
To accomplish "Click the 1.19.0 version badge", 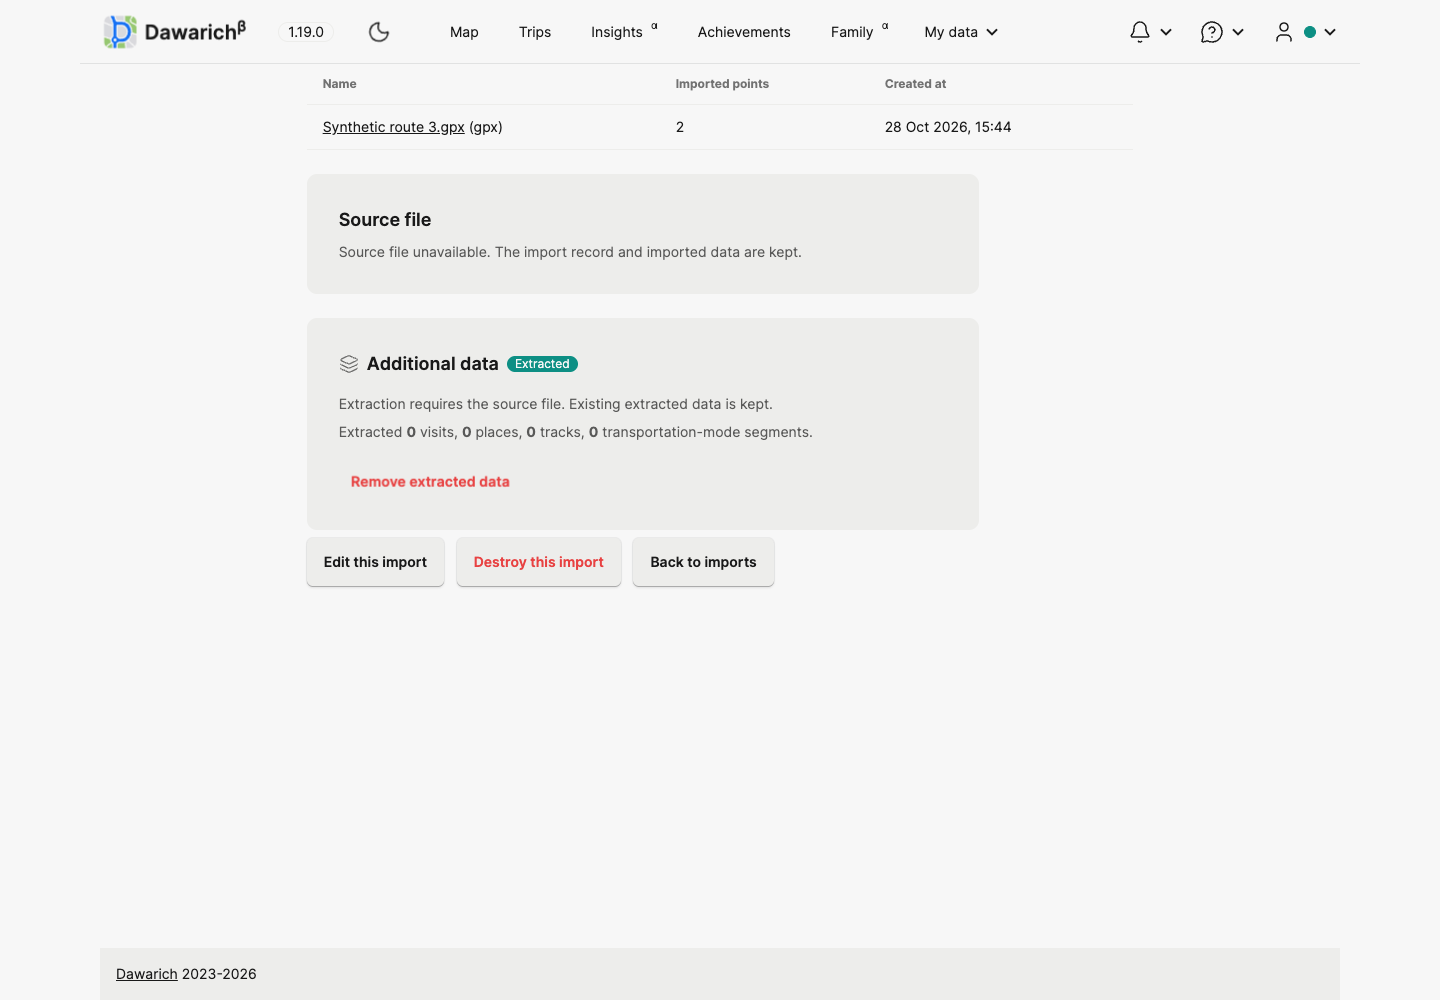I will 306,32.
